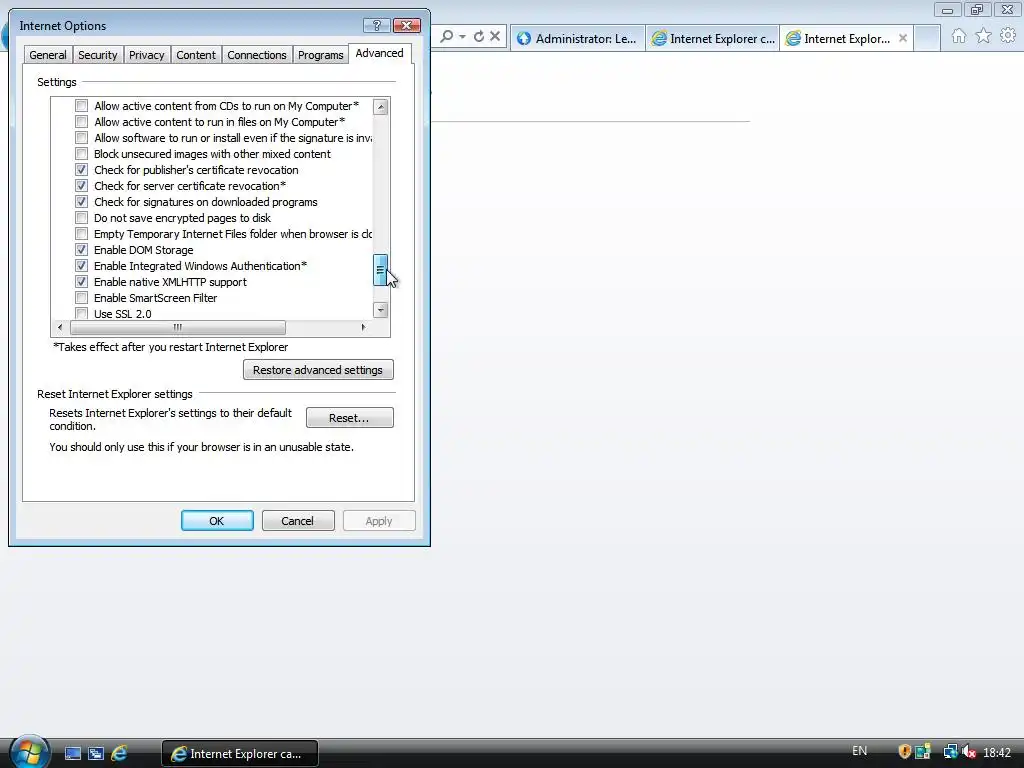Open the network tray icon
Screen dimensions: 1024x768
(x=950, y=752)
